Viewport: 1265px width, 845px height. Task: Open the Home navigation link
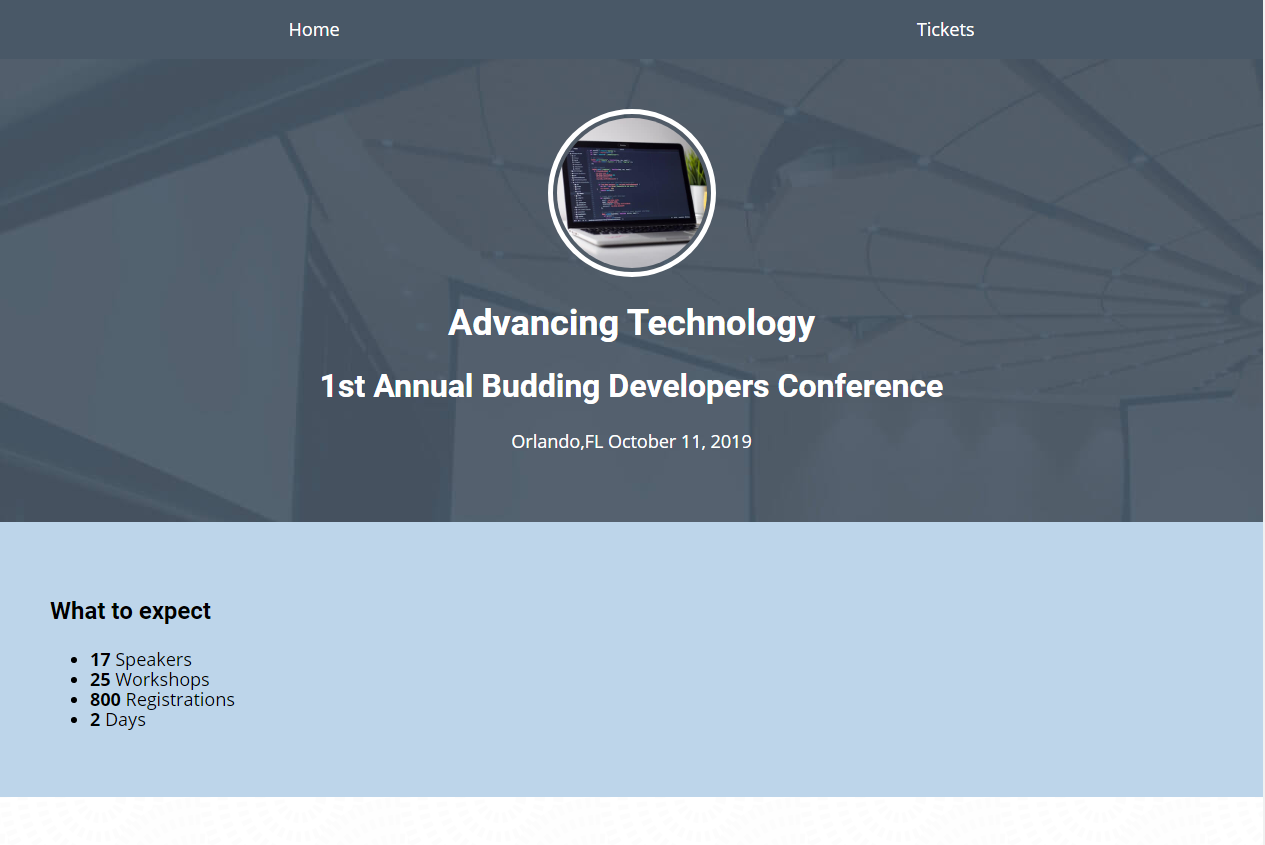[x=314, y=30]
